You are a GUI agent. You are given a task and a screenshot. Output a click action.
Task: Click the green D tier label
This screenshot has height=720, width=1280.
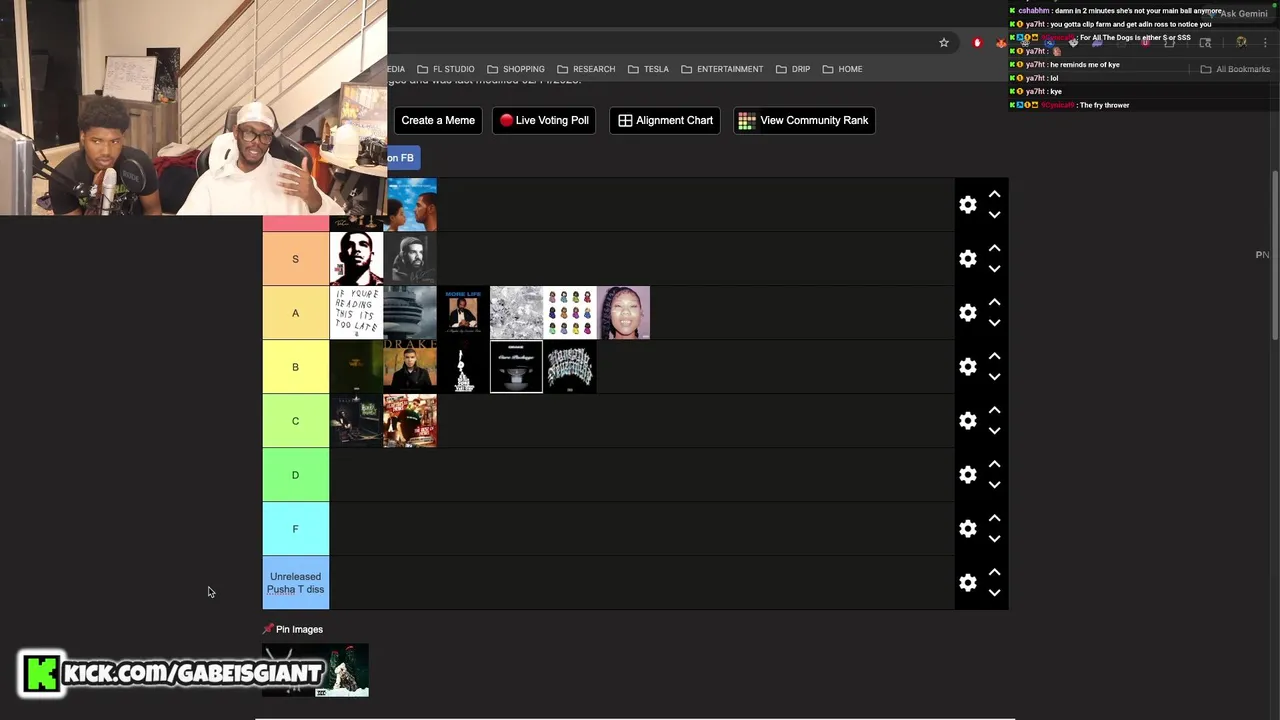(295, 475)
